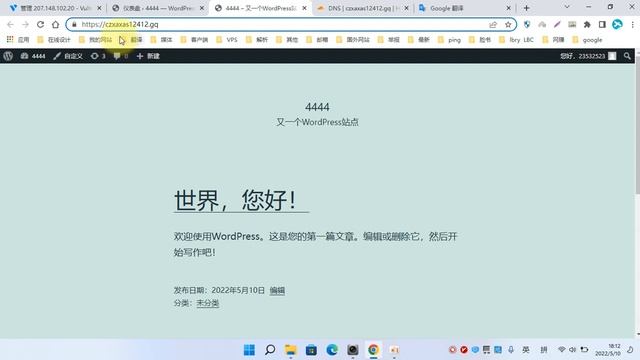
Task: Open Windows taskbar search
Action: click(270, 350)
